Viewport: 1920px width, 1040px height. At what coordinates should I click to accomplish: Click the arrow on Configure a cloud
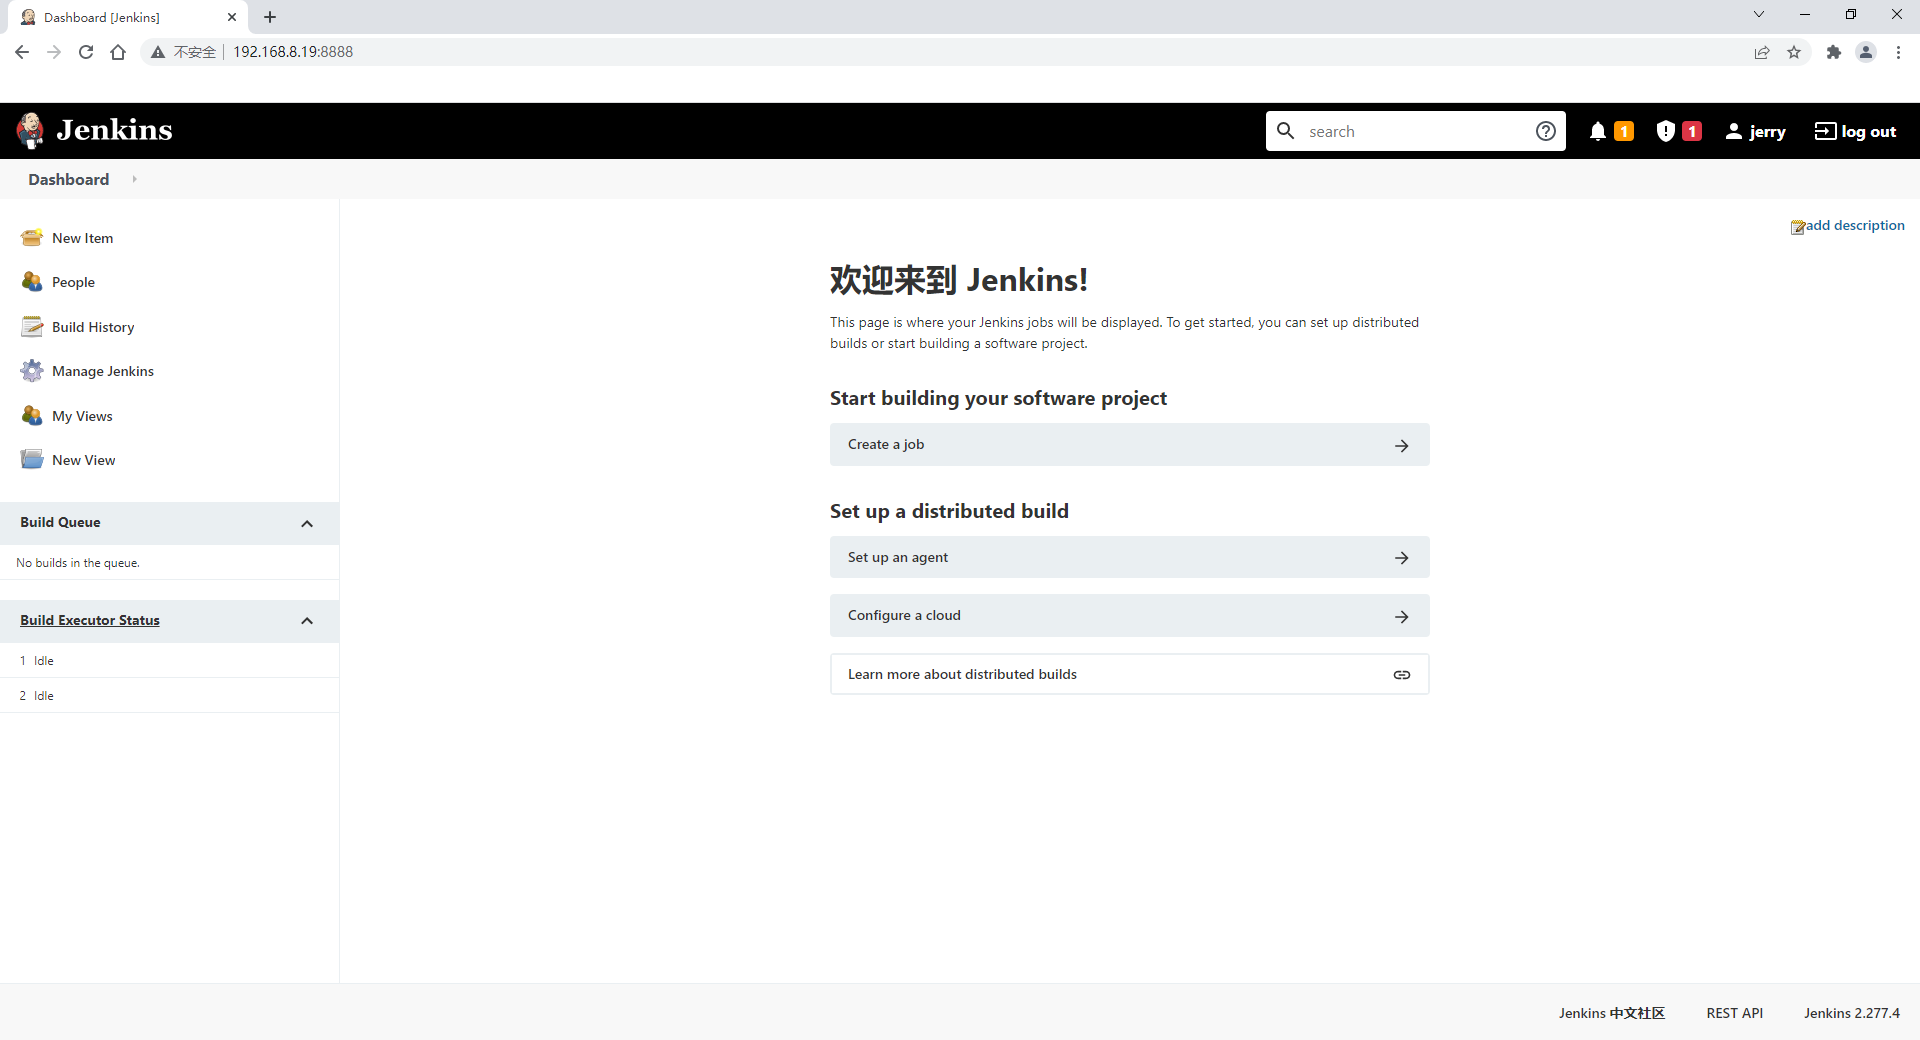[x=1402, y=617]
